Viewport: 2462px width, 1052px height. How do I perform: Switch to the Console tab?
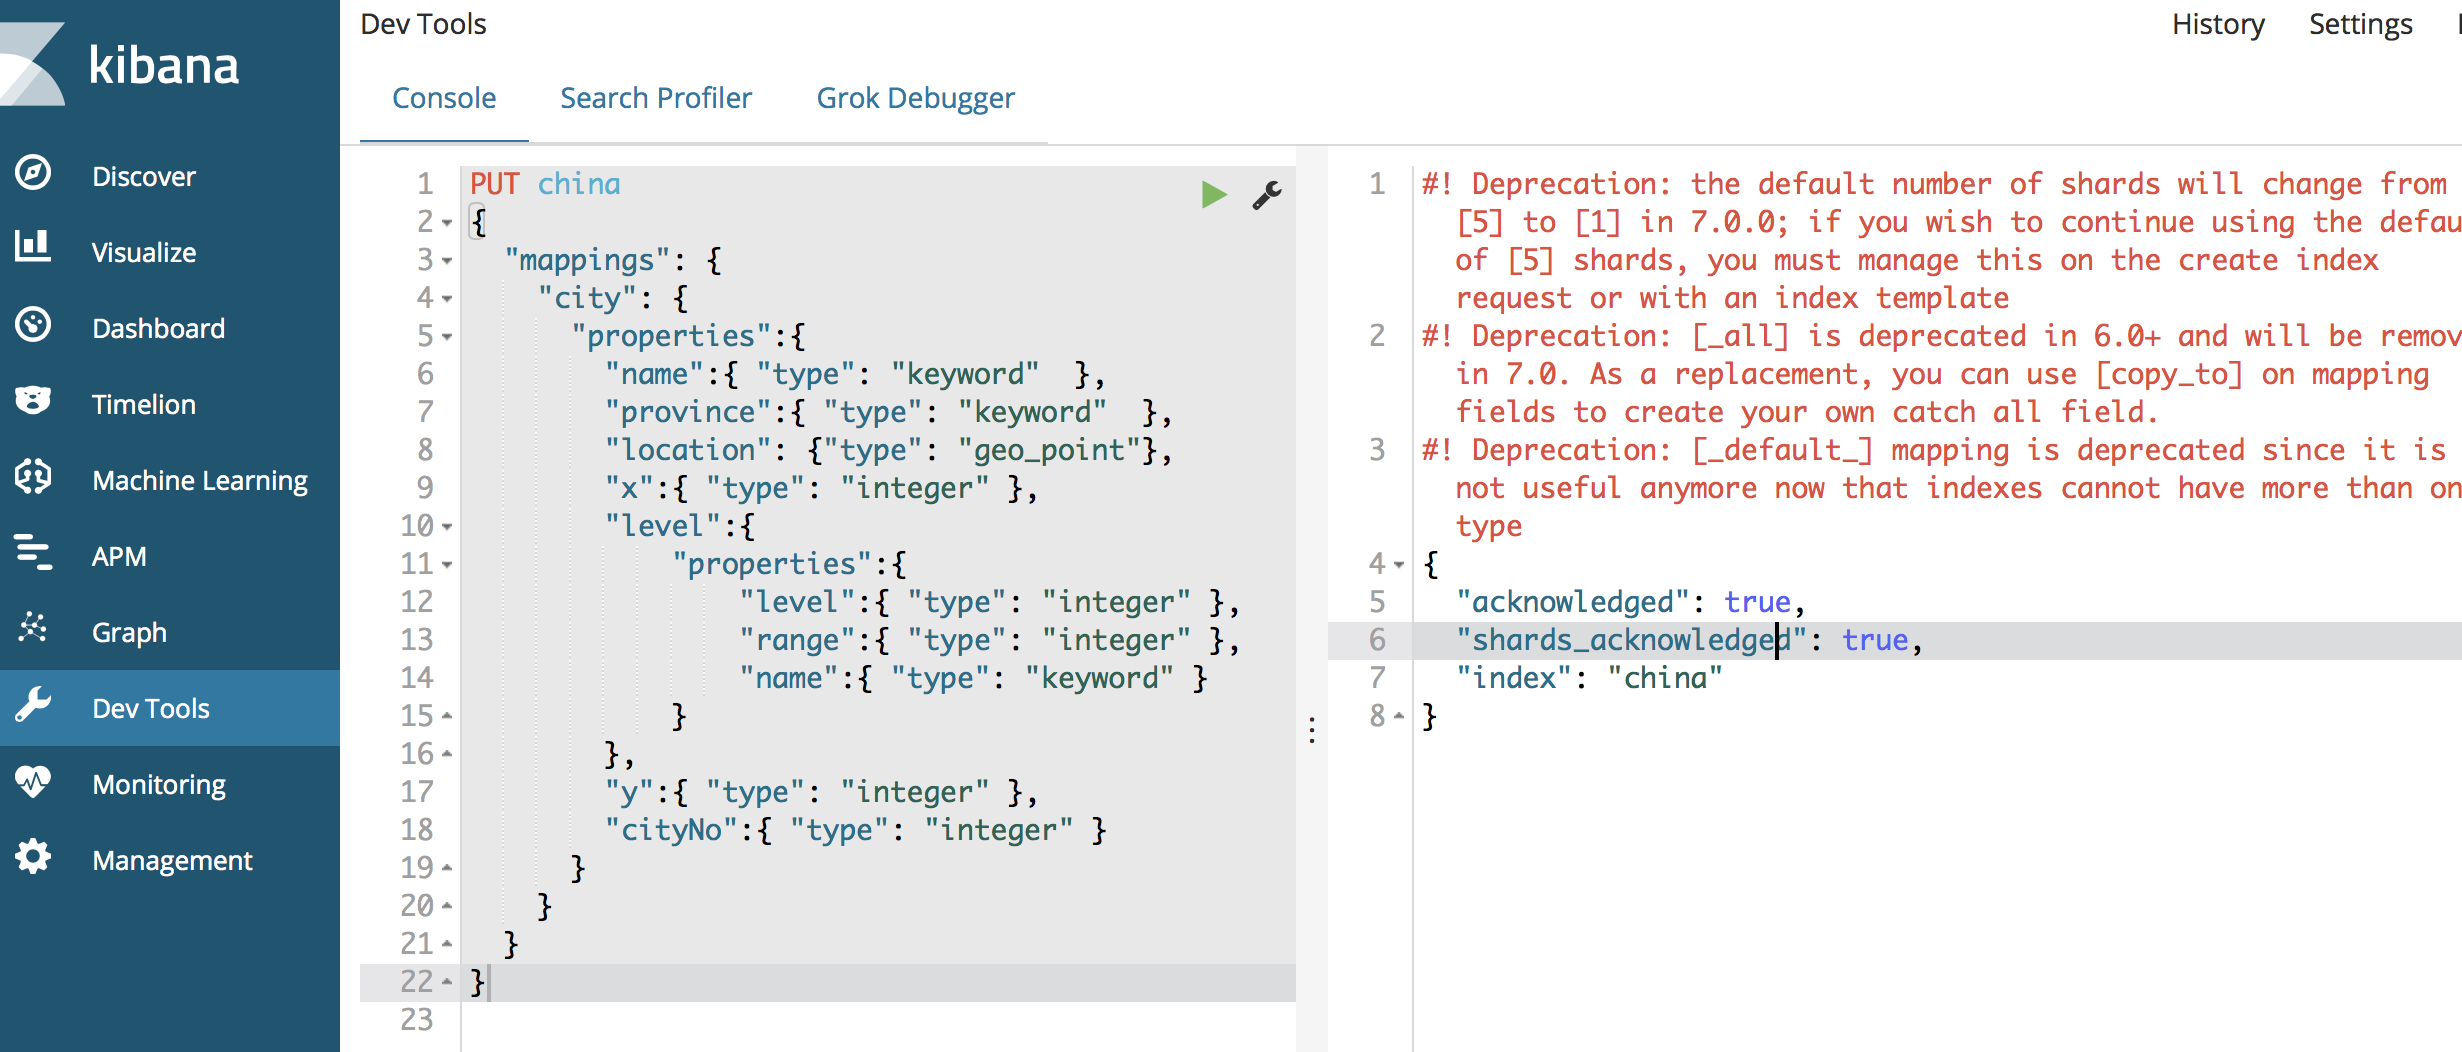(444, 98)
